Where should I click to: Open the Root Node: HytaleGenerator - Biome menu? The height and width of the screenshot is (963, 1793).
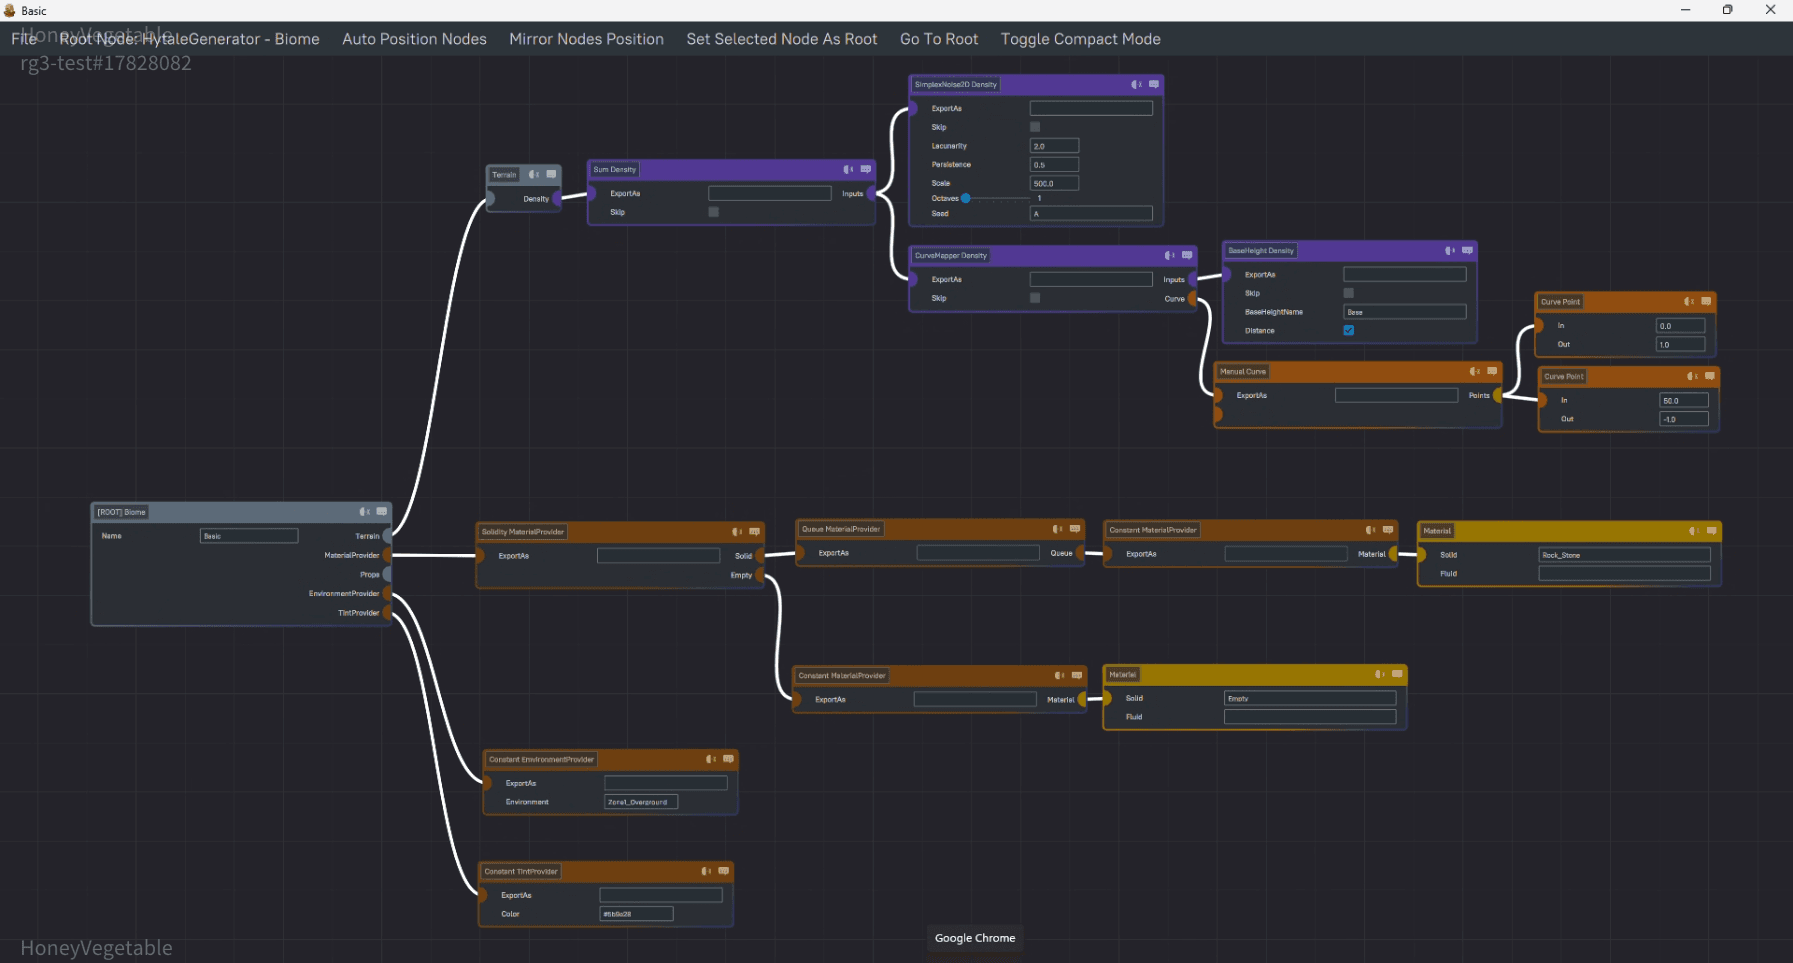pyautogui.click(x=190, y=39)
